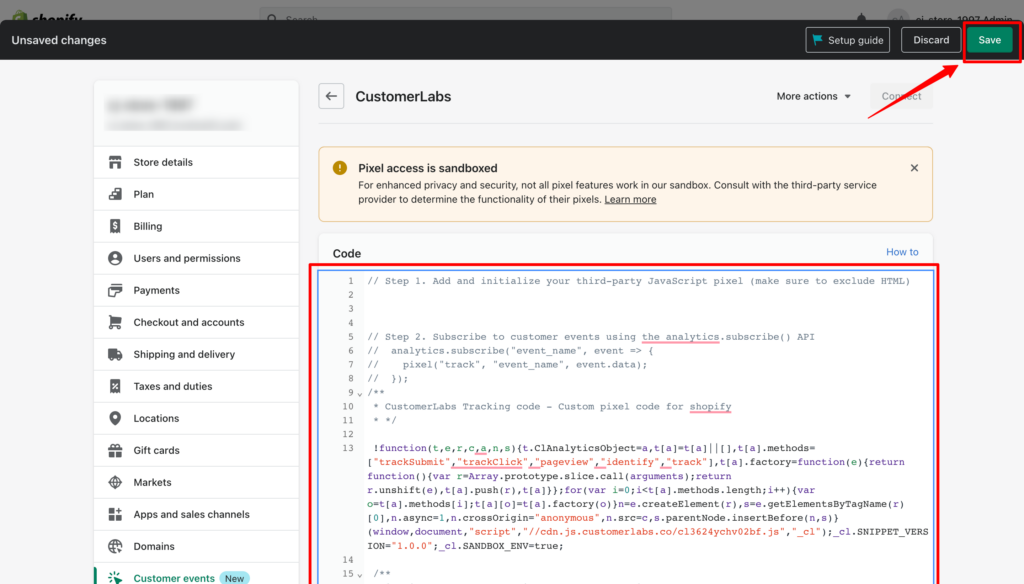Screen dimensions: 1024x584
Task: Click the New badge beside Customer events
Action: coord(234,578)
